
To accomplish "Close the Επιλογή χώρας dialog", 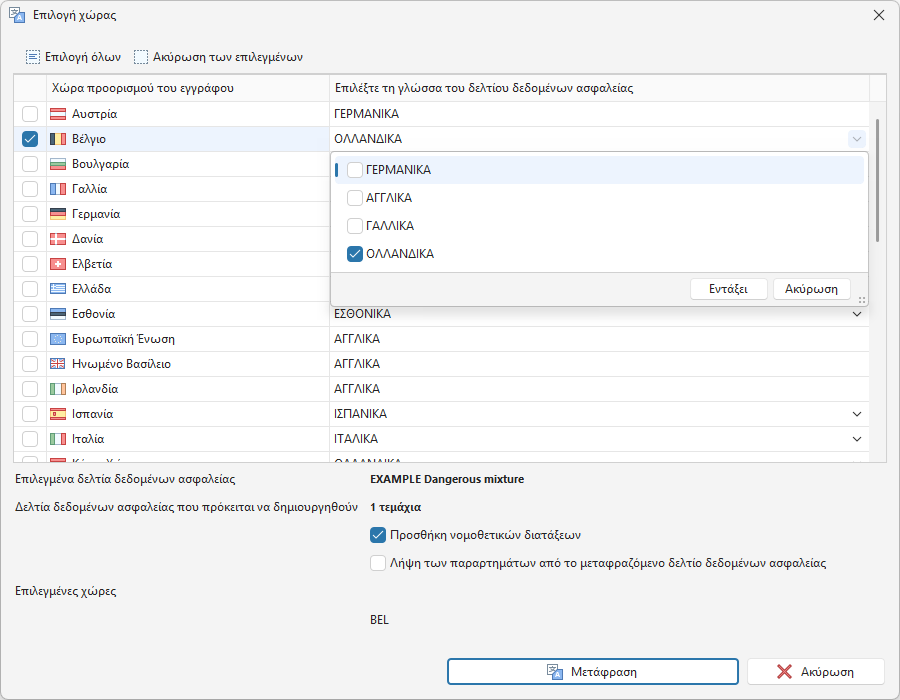I will 879,15.
